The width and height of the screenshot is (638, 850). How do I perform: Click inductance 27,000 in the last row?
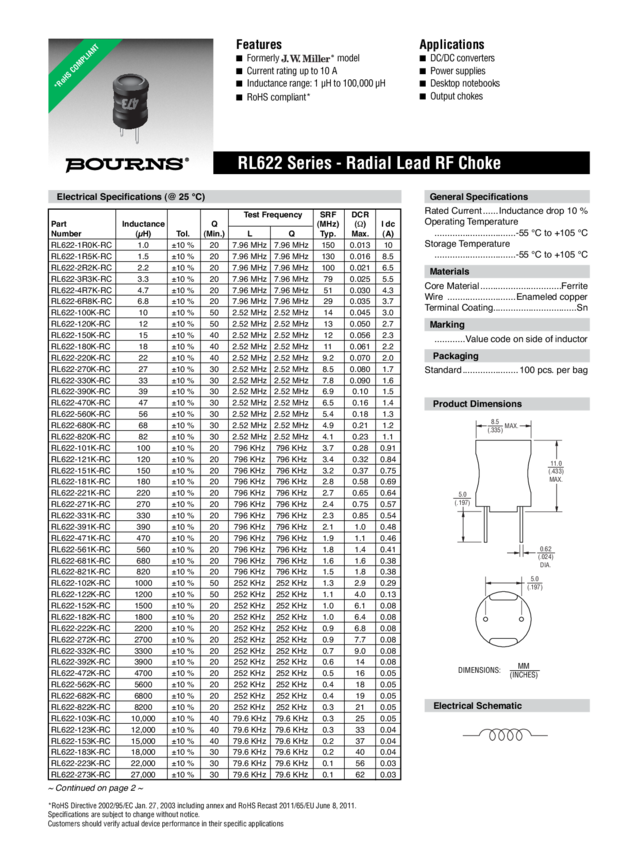[143, 775]
